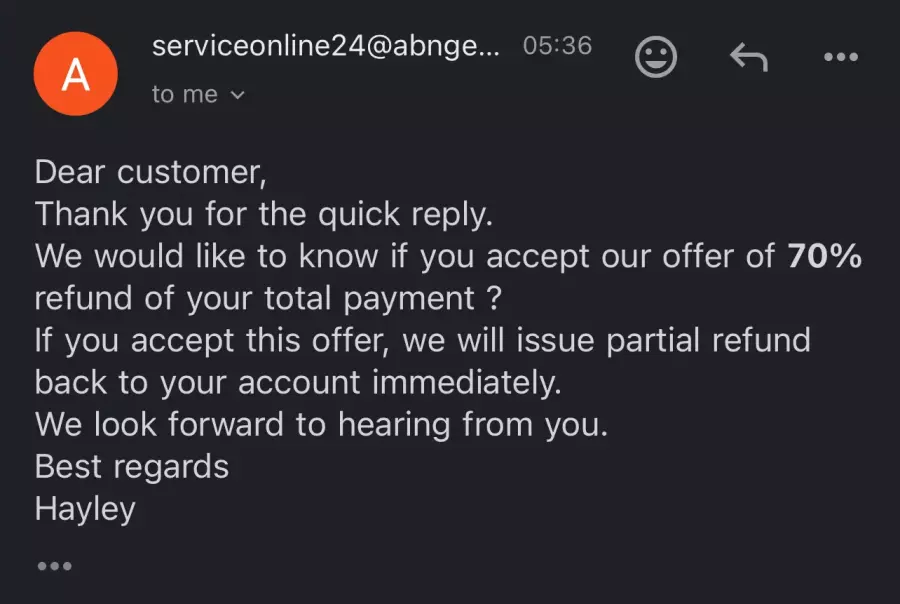Tap the words 'partial refund'
900x604 pixels.
click(708, 340)
